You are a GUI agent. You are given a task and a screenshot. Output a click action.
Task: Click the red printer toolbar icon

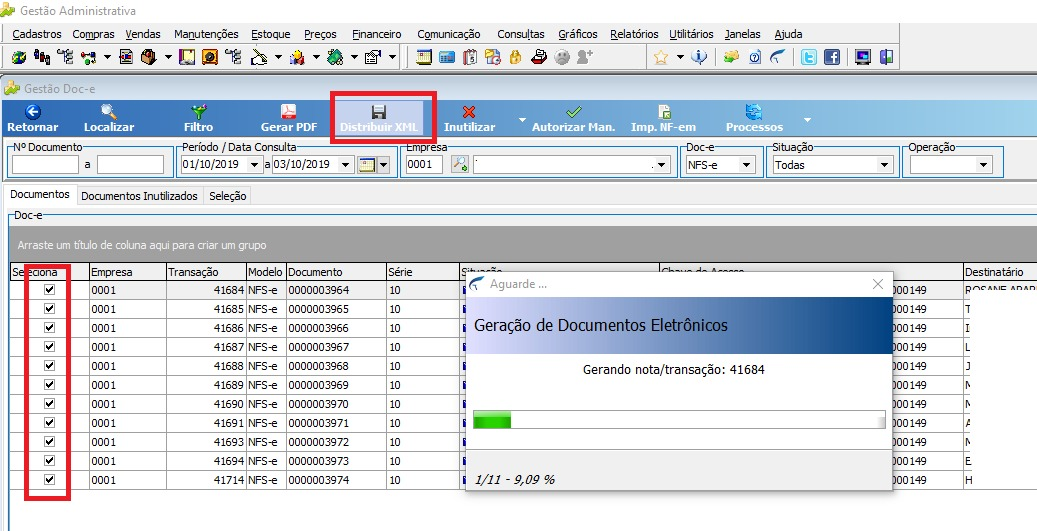tap(539, 58)
